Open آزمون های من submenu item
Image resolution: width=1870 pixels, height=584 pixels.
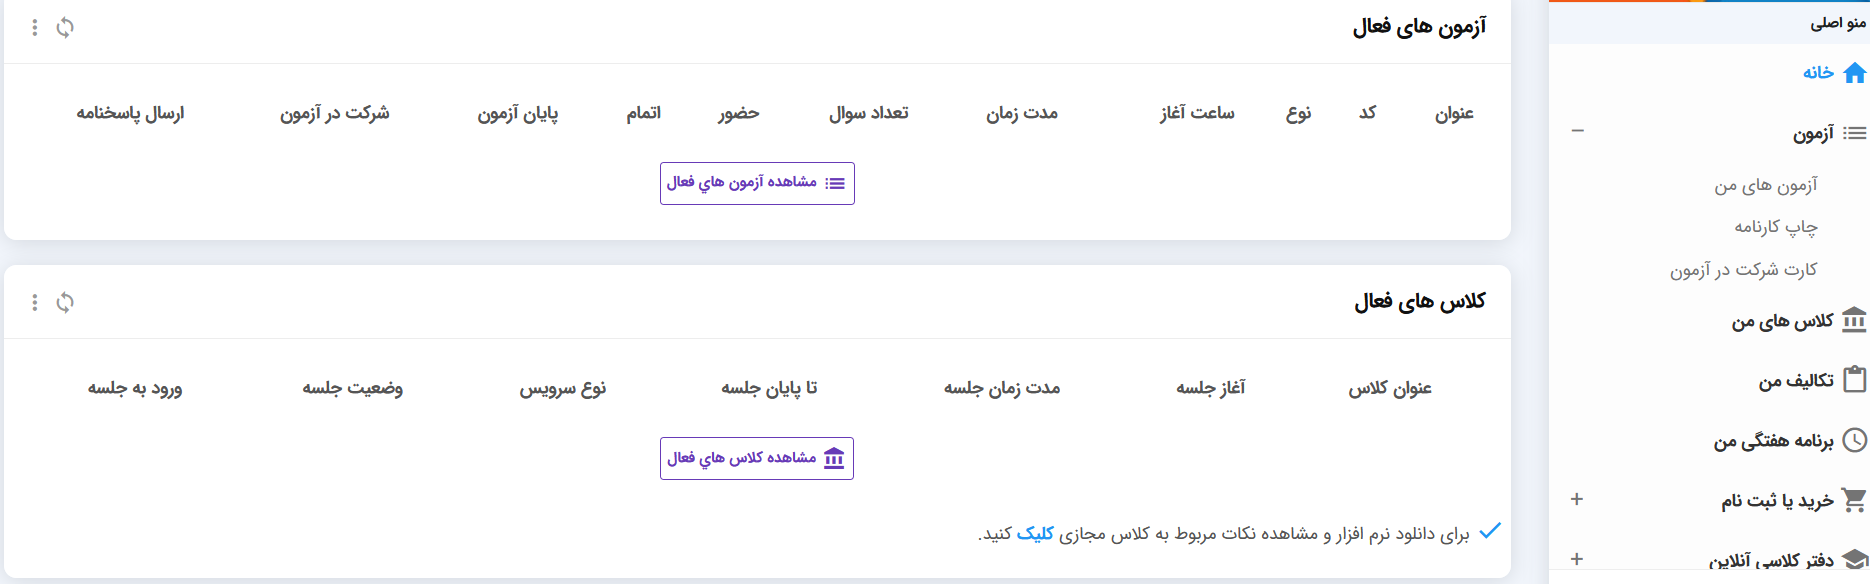tap(1765, 185)
